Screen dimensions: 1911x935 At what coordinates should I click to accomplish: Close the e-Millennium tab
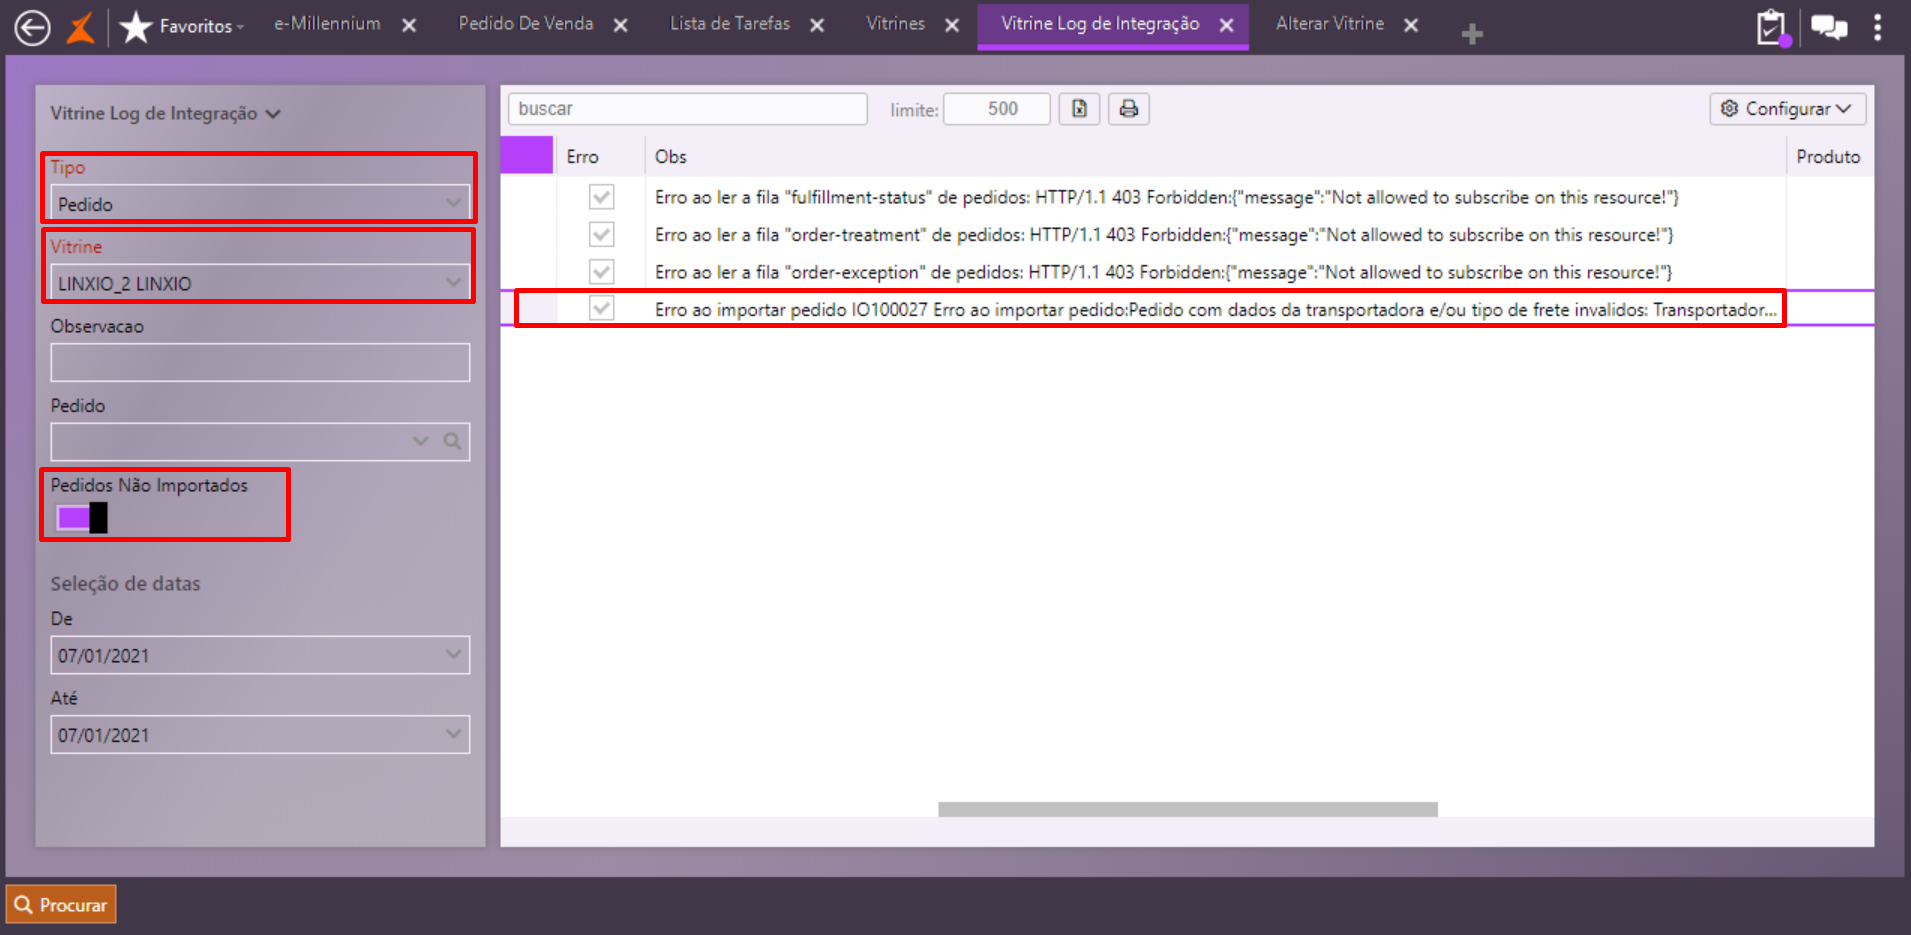click(x=409, y=25)
